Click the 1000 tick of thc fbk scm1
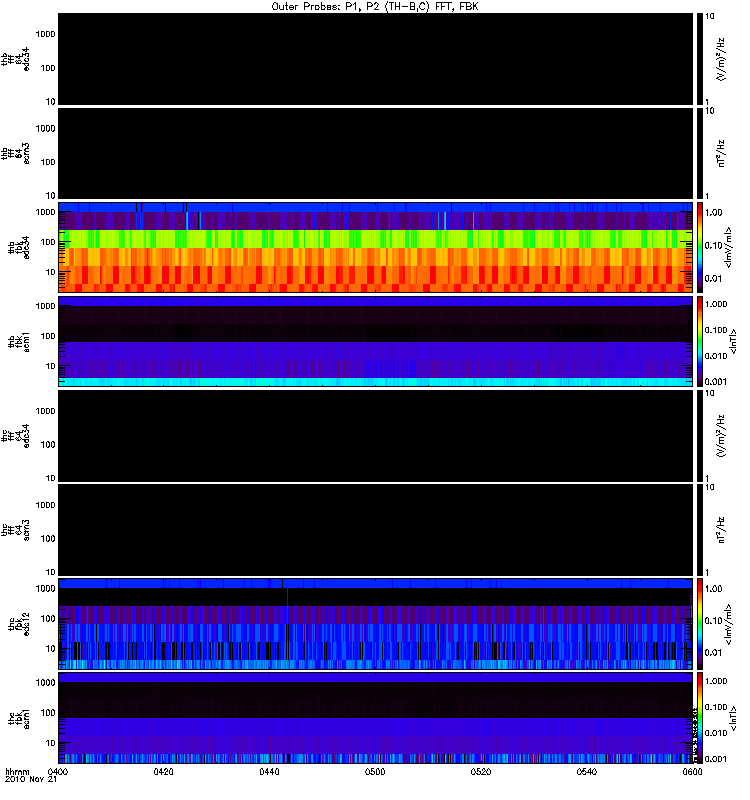750x800 pixels. coord(45,683)
